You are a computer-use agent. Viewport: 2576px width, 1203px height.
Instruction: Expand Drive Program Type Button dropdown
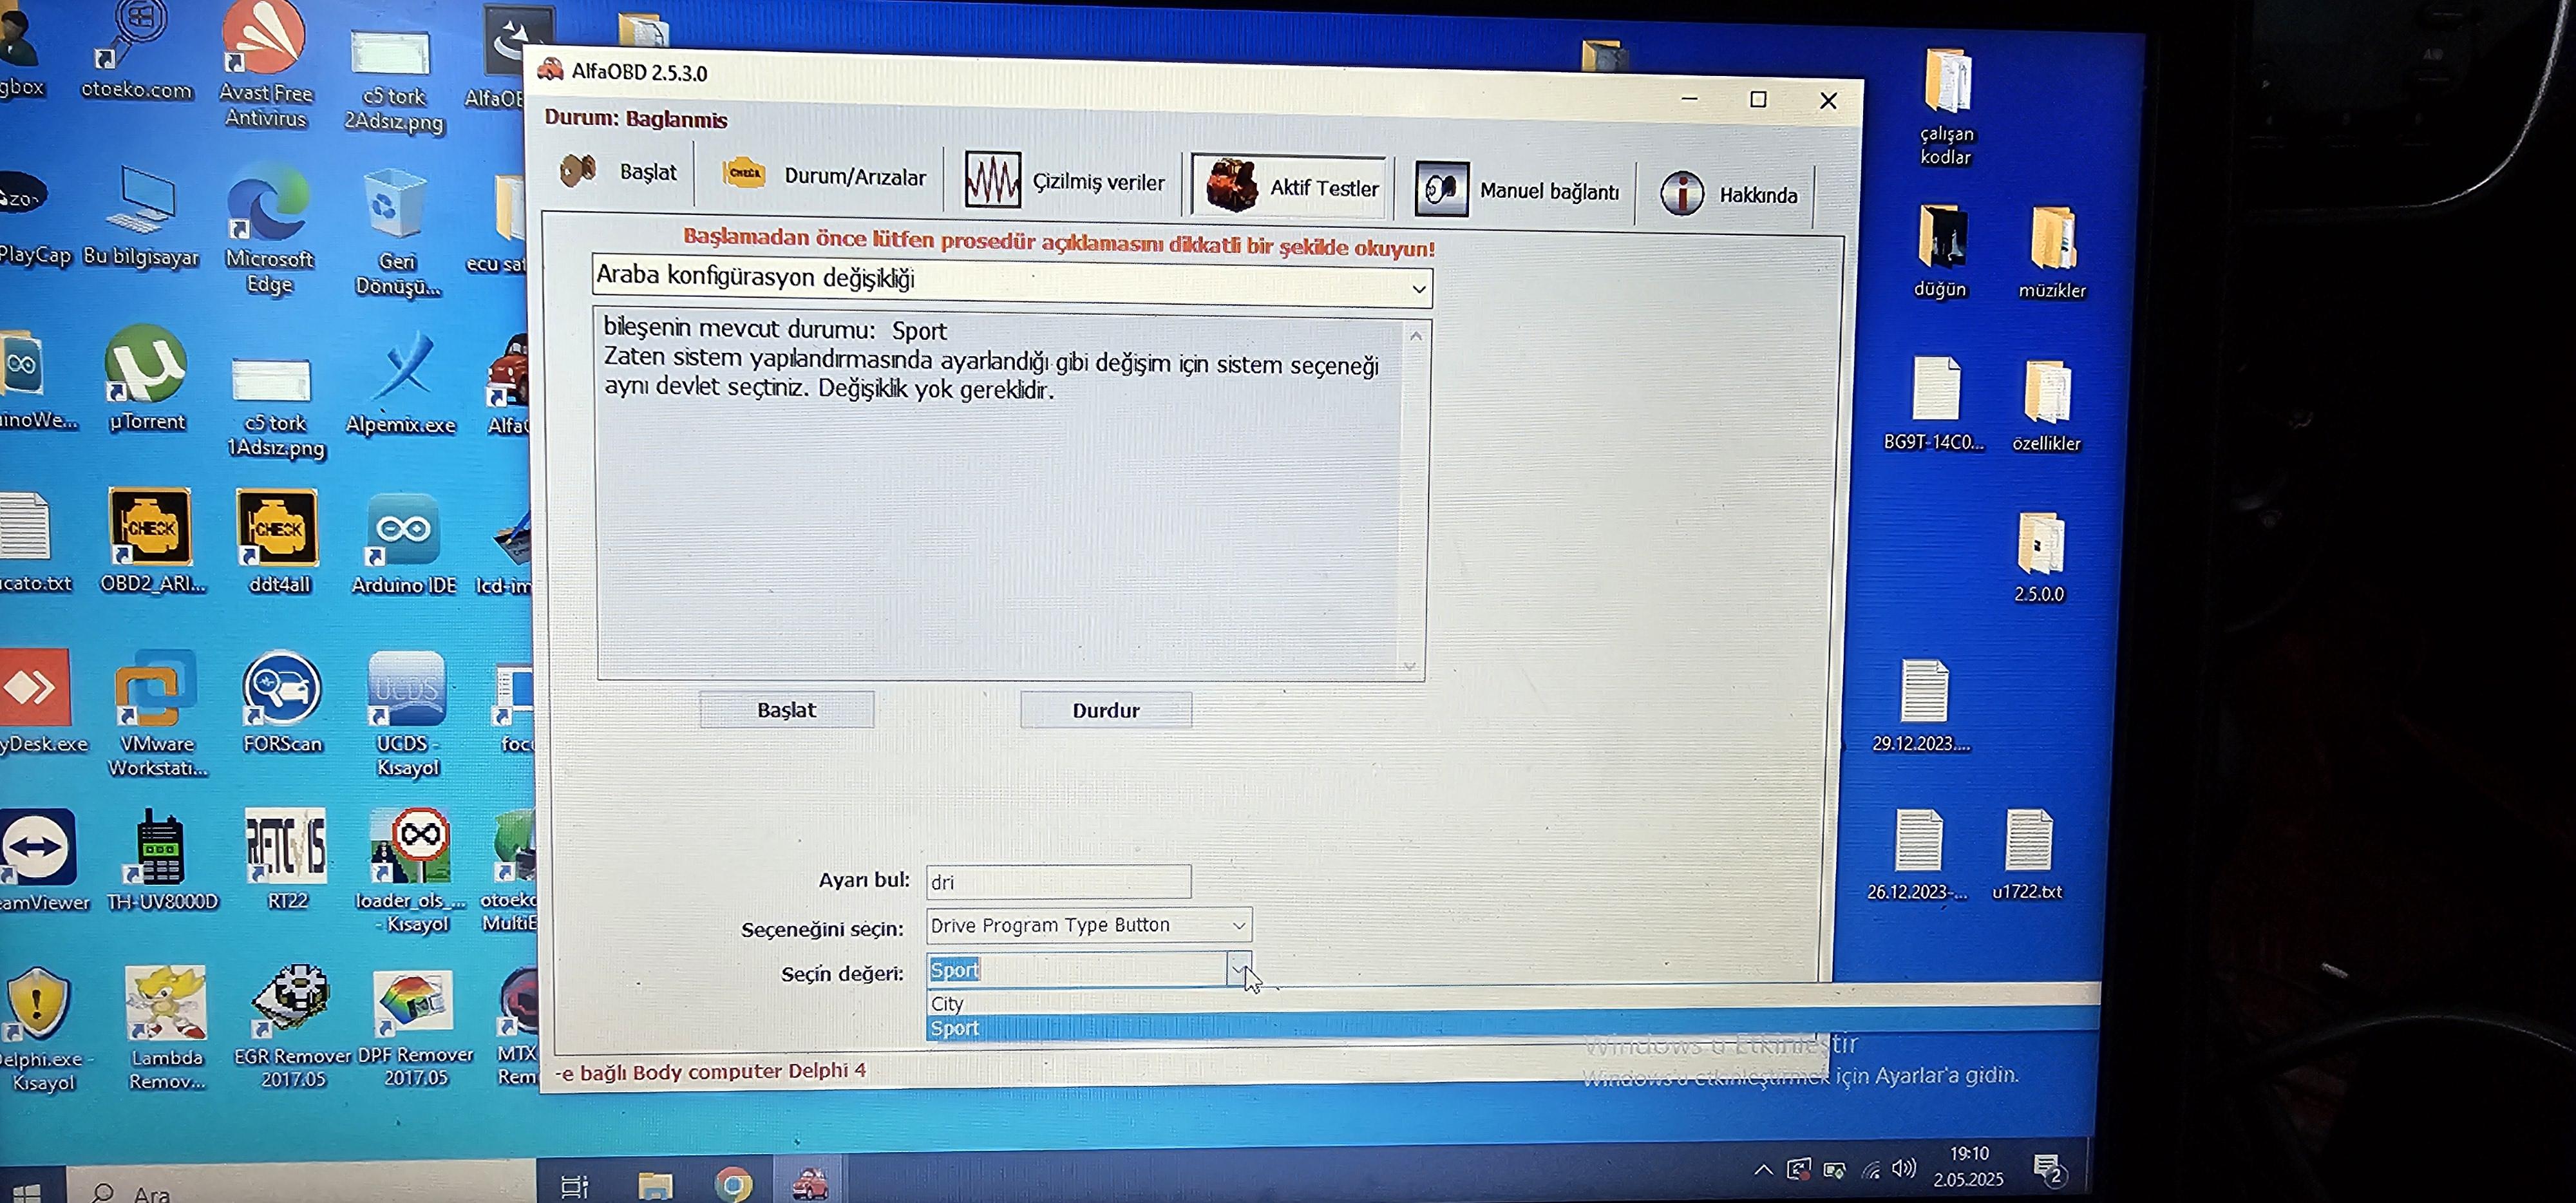(1238, 926)
